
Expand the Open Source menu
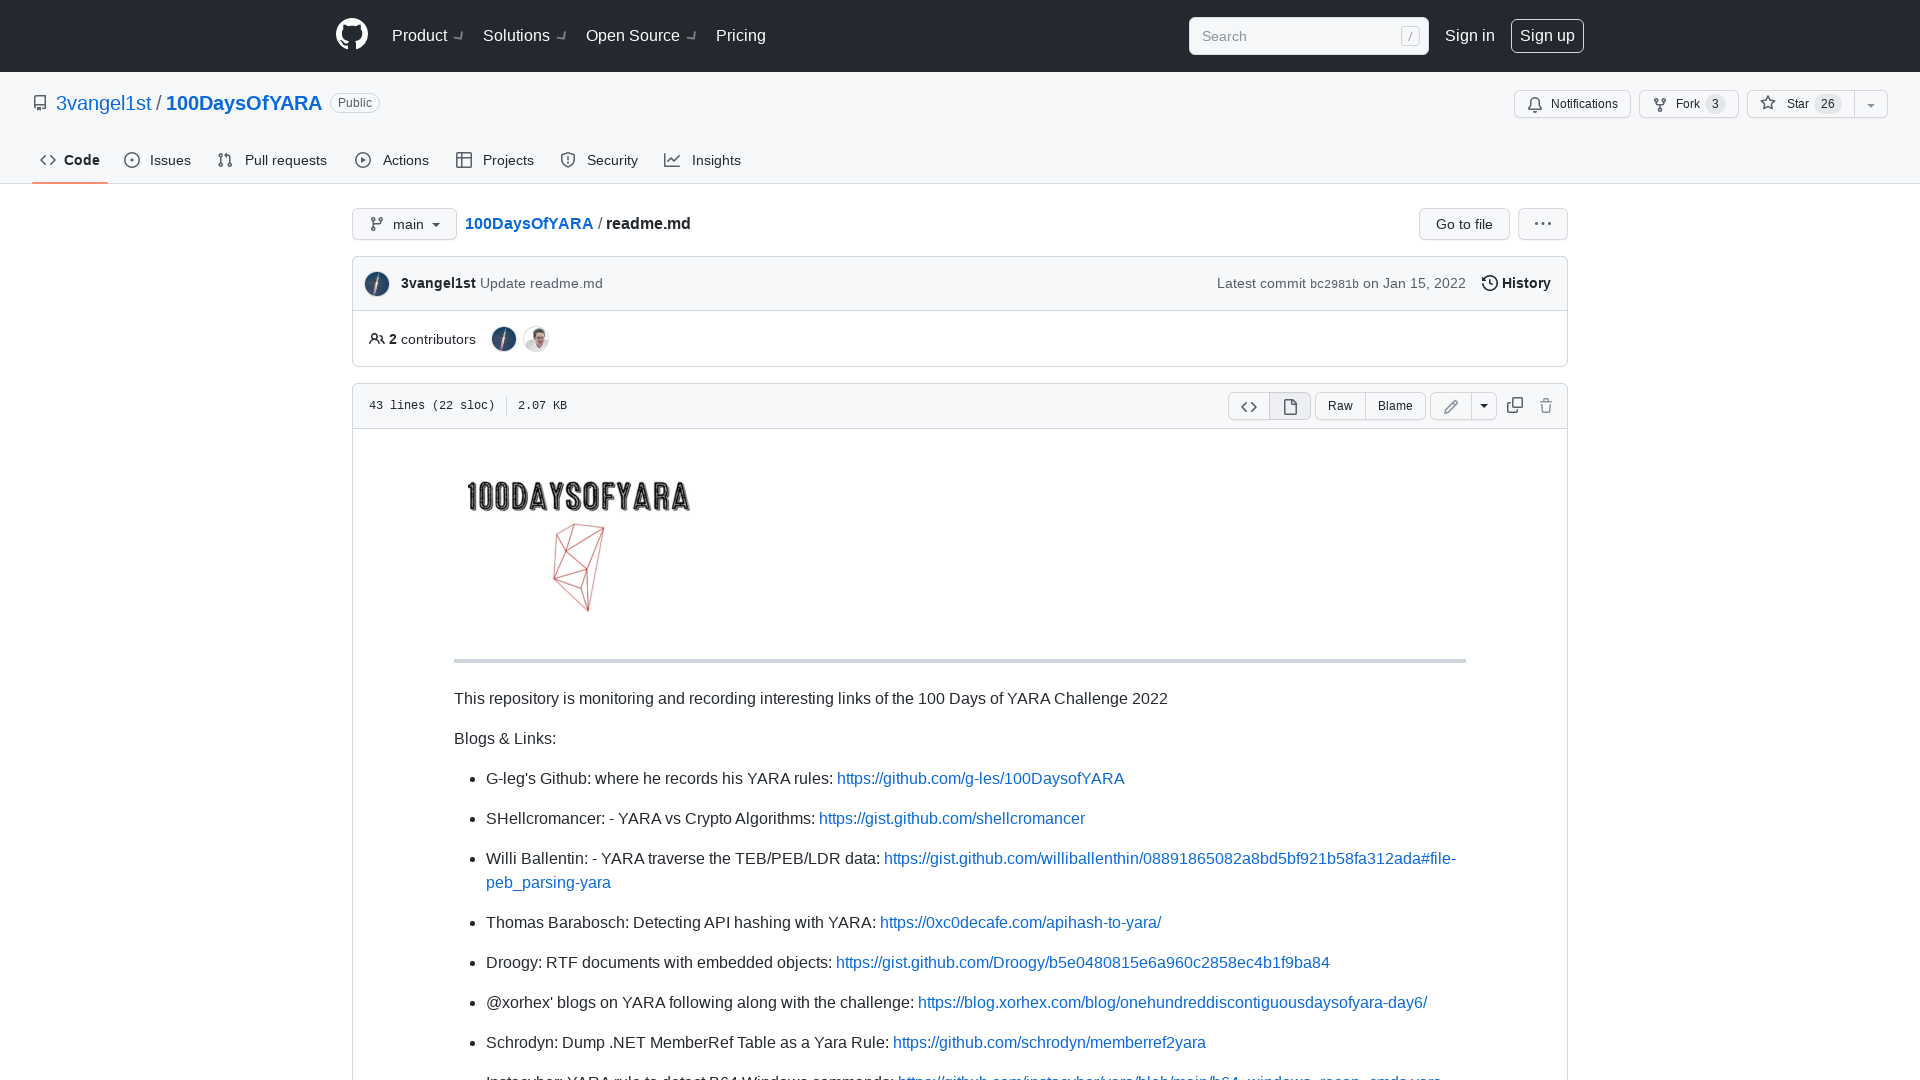click(x=641, y=35)
